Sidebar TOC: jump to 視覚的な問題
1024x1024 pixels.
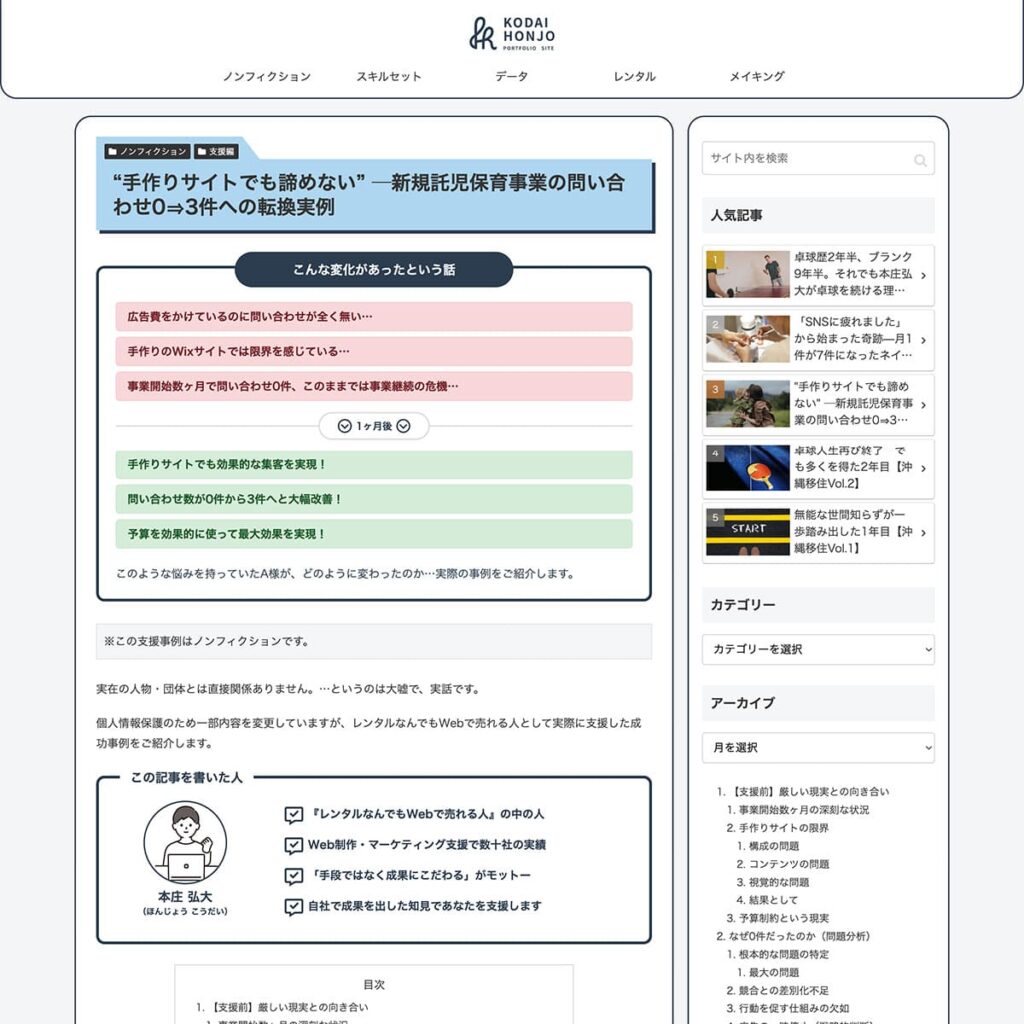778,882
